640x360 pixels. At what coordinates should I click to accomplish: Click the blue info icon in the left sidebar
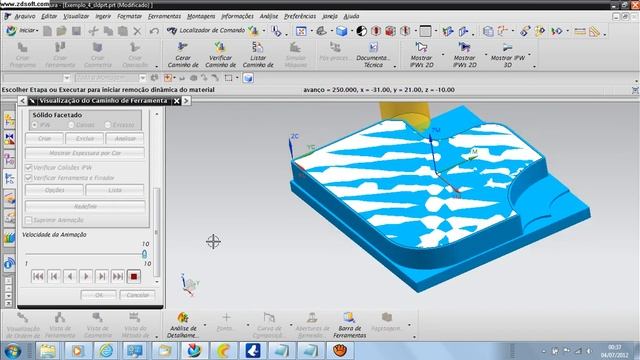(x=9, y=264)
